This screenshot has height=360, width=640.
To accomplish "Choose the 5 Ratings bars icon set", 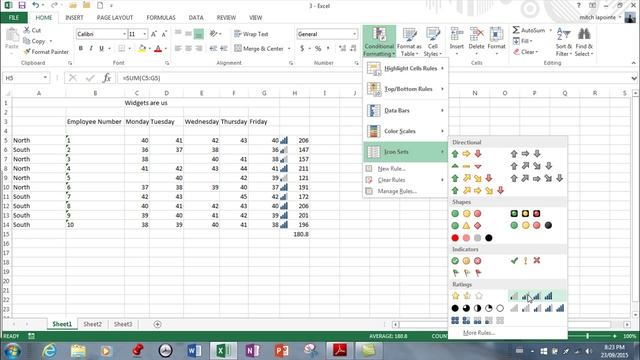I will pyautogui.click(x=537, y=308).
